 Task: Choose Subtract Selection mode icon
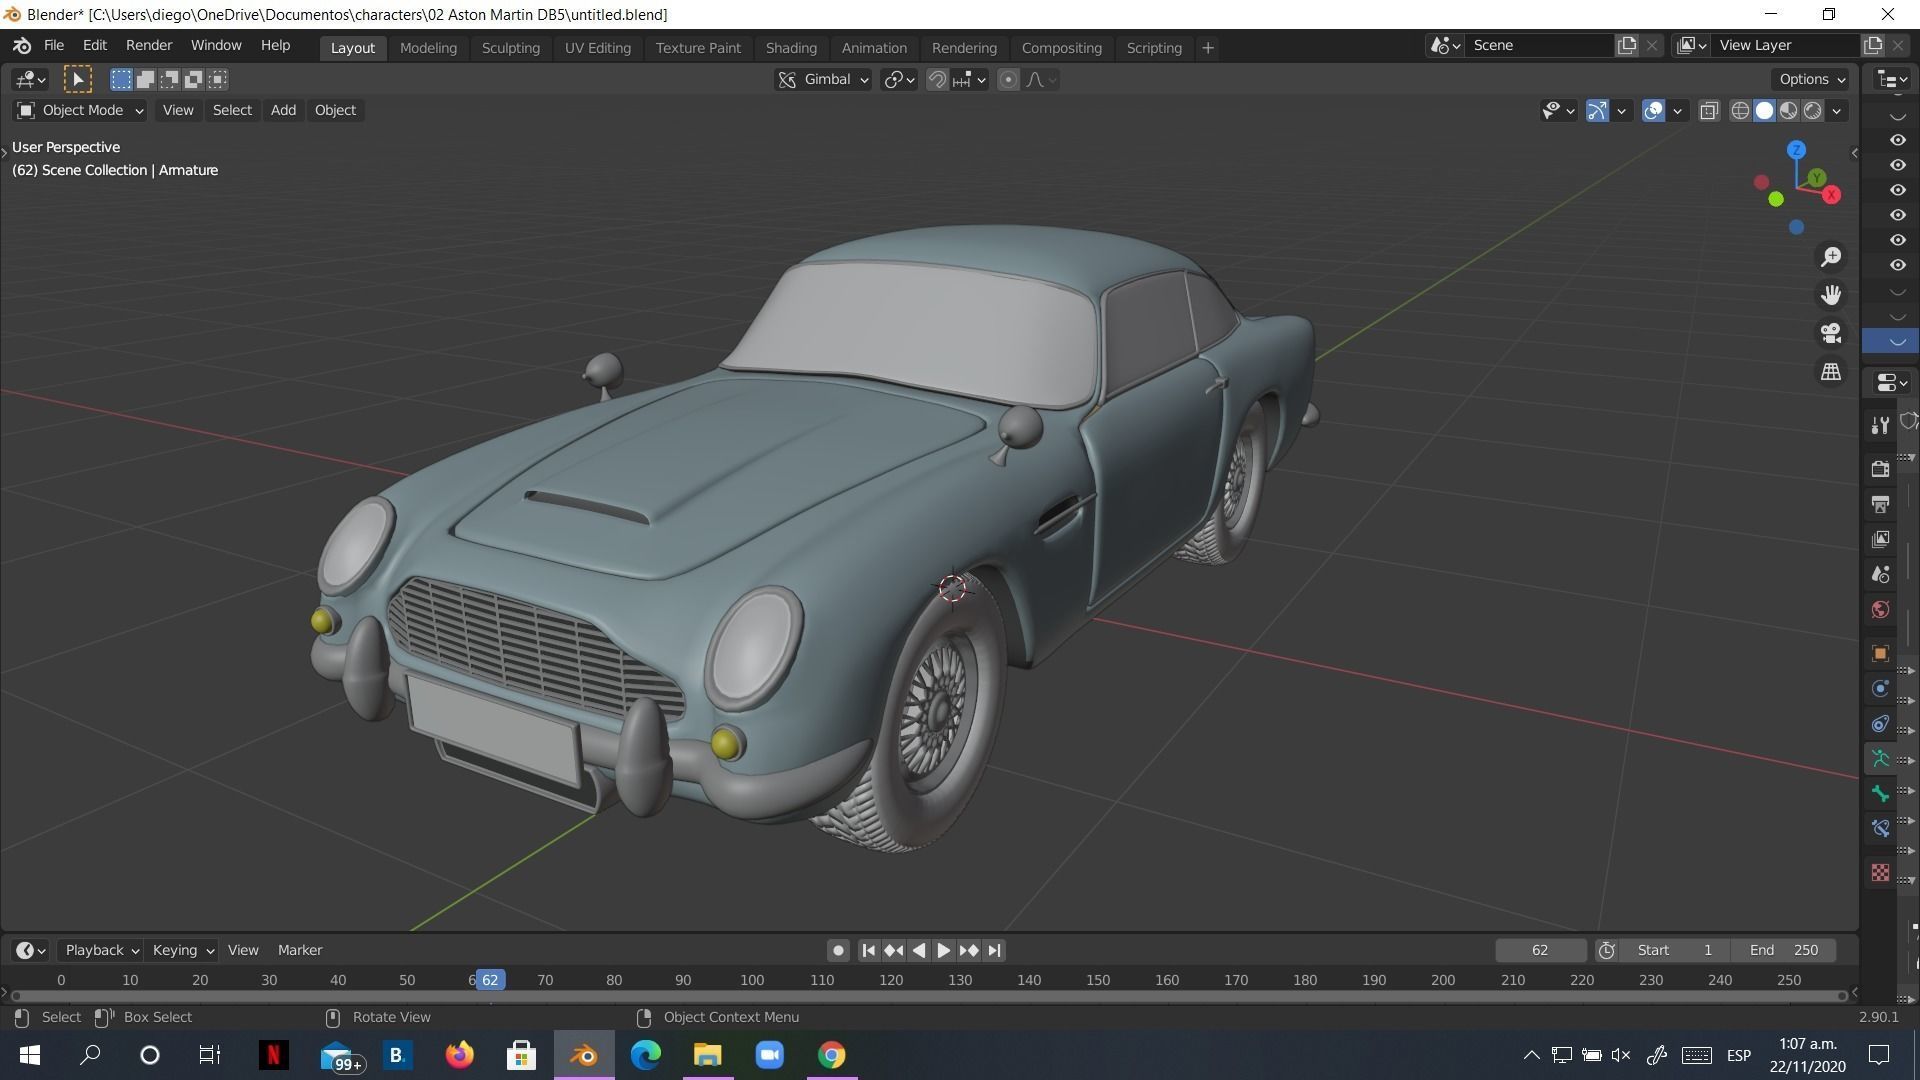169,79
